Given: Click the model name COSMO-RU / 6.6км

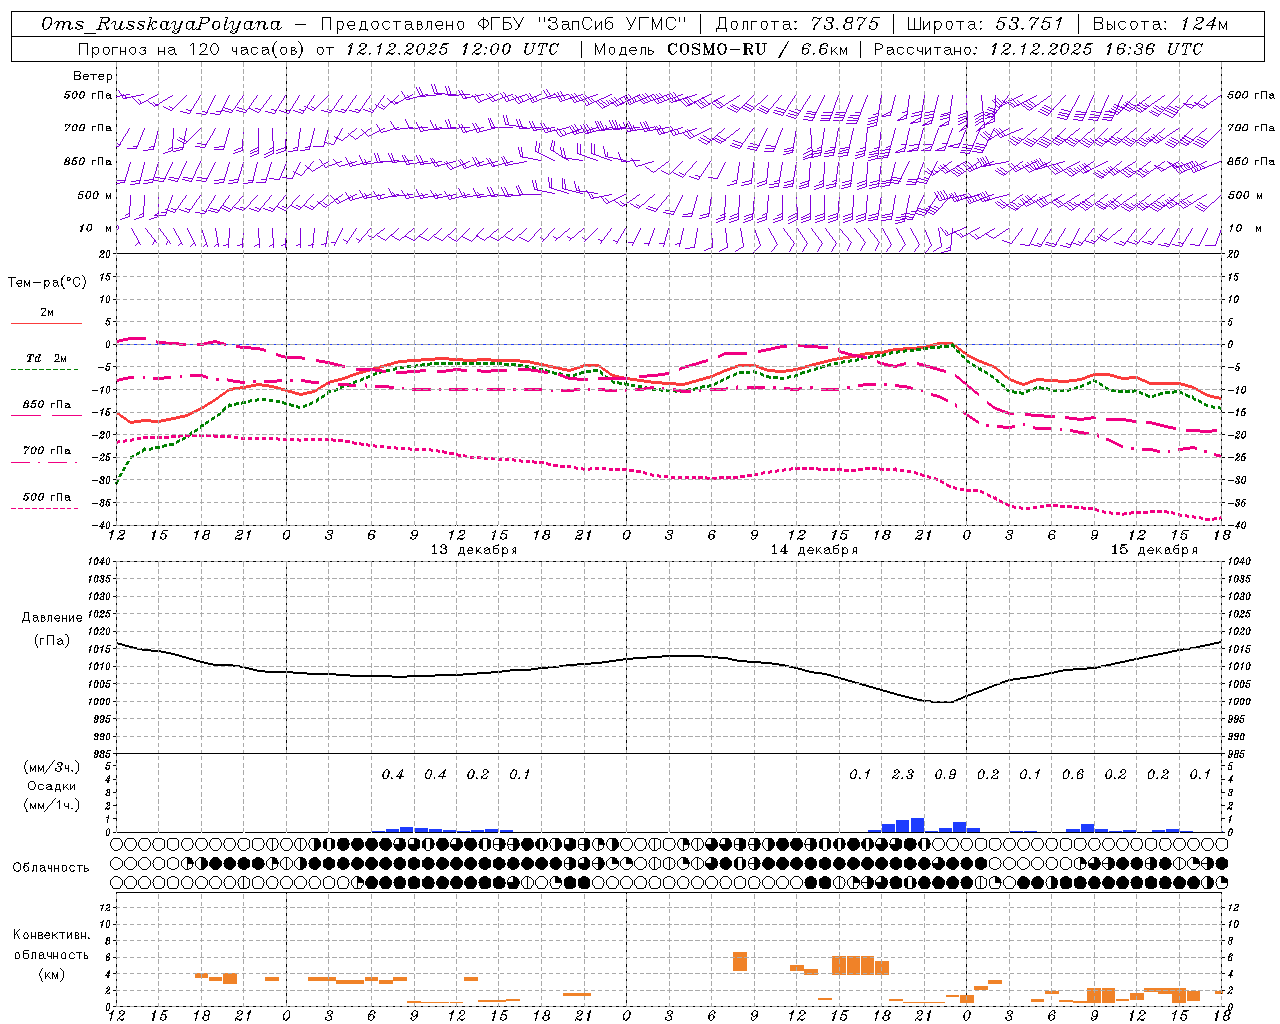Looking at the screenshot, I should point(757,49).
